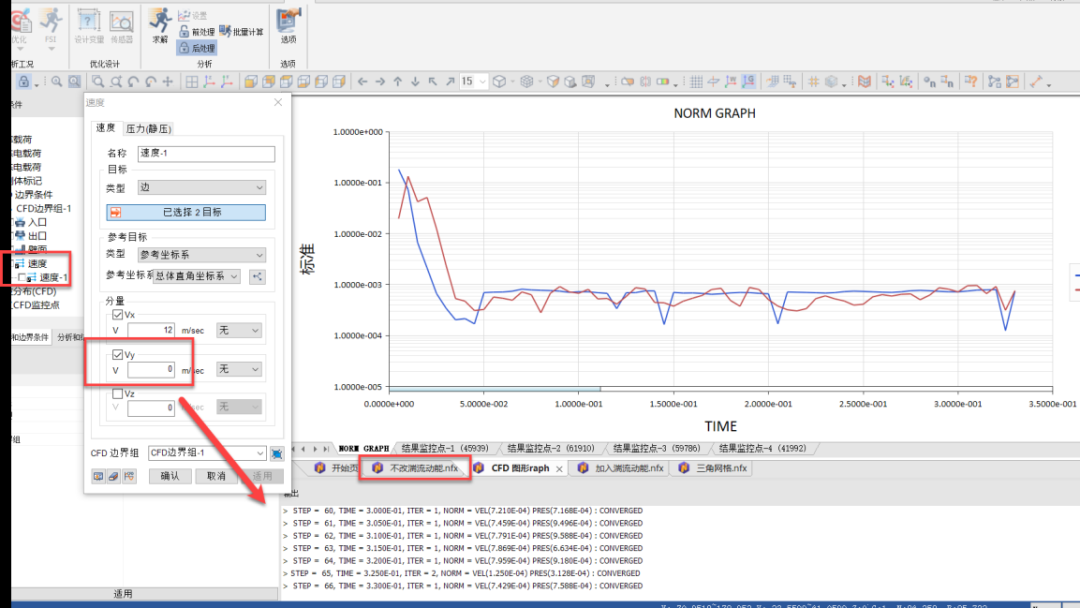Switch to the 压力(静压) tab
1080x608 pixels.
[x=148, y=129]
